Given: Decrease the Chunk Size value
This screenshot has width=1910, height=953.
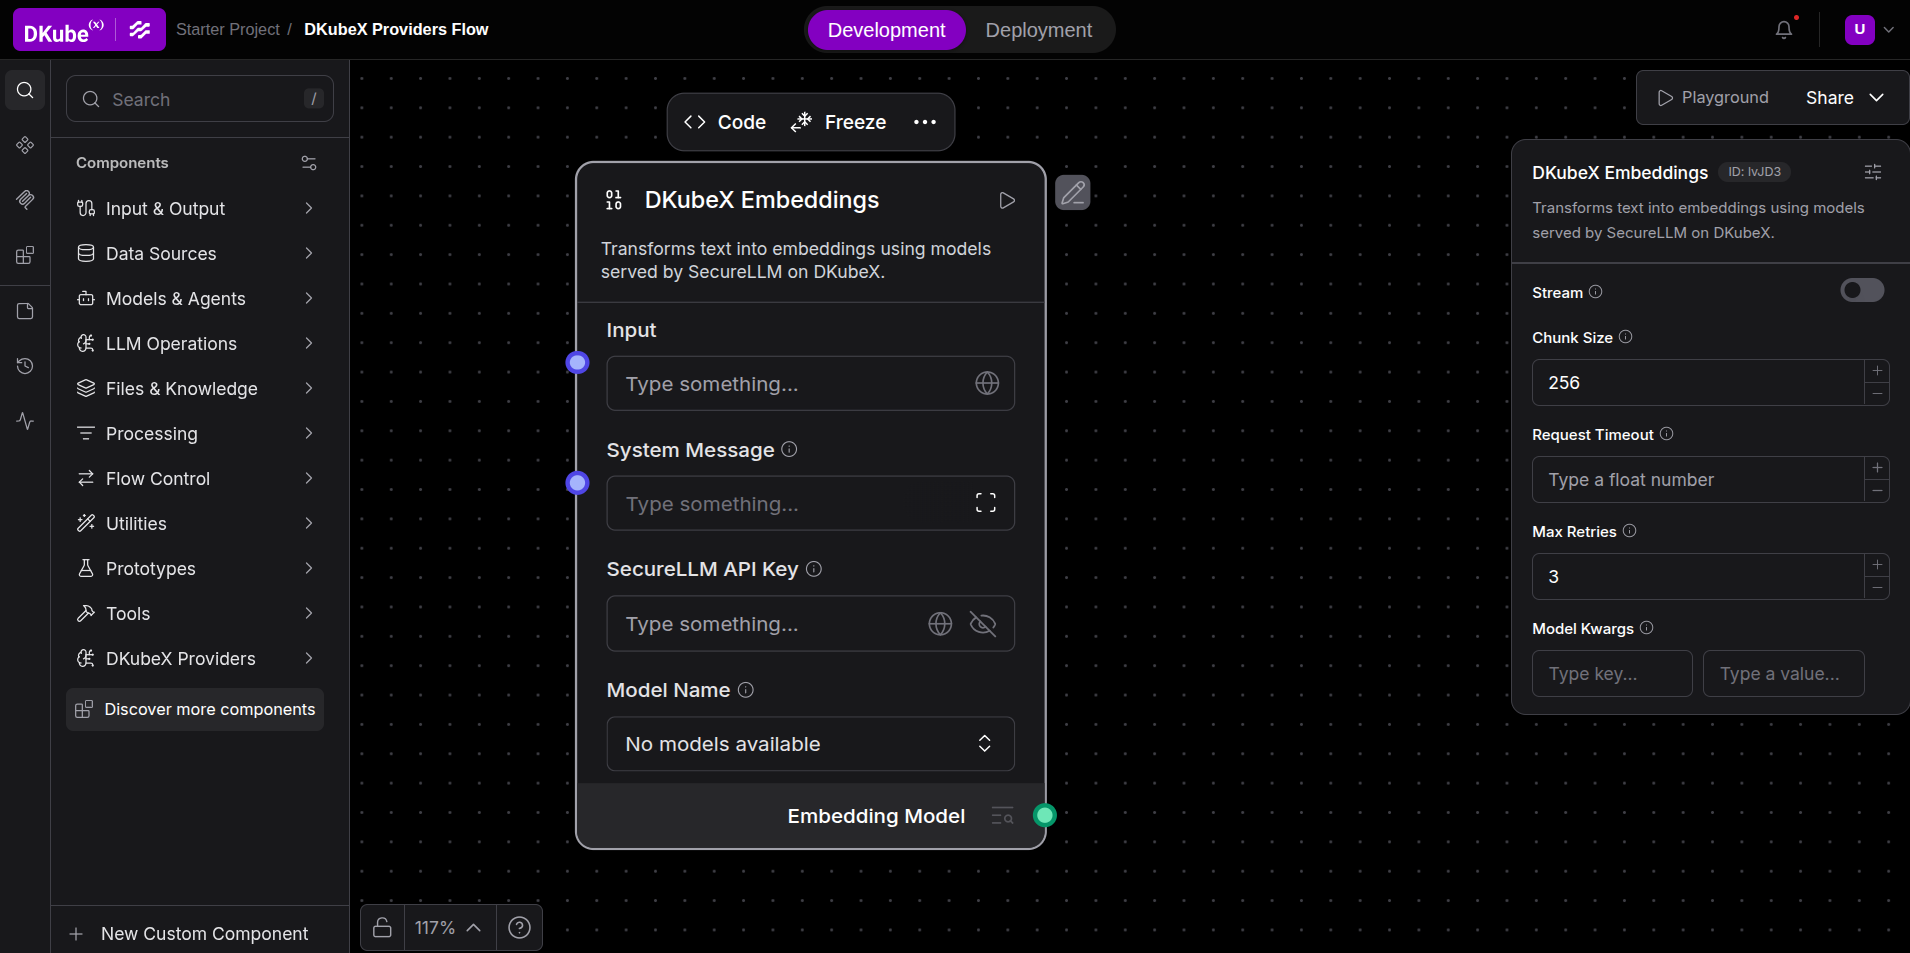Looking at the screenshot, I should point(1877,394).
